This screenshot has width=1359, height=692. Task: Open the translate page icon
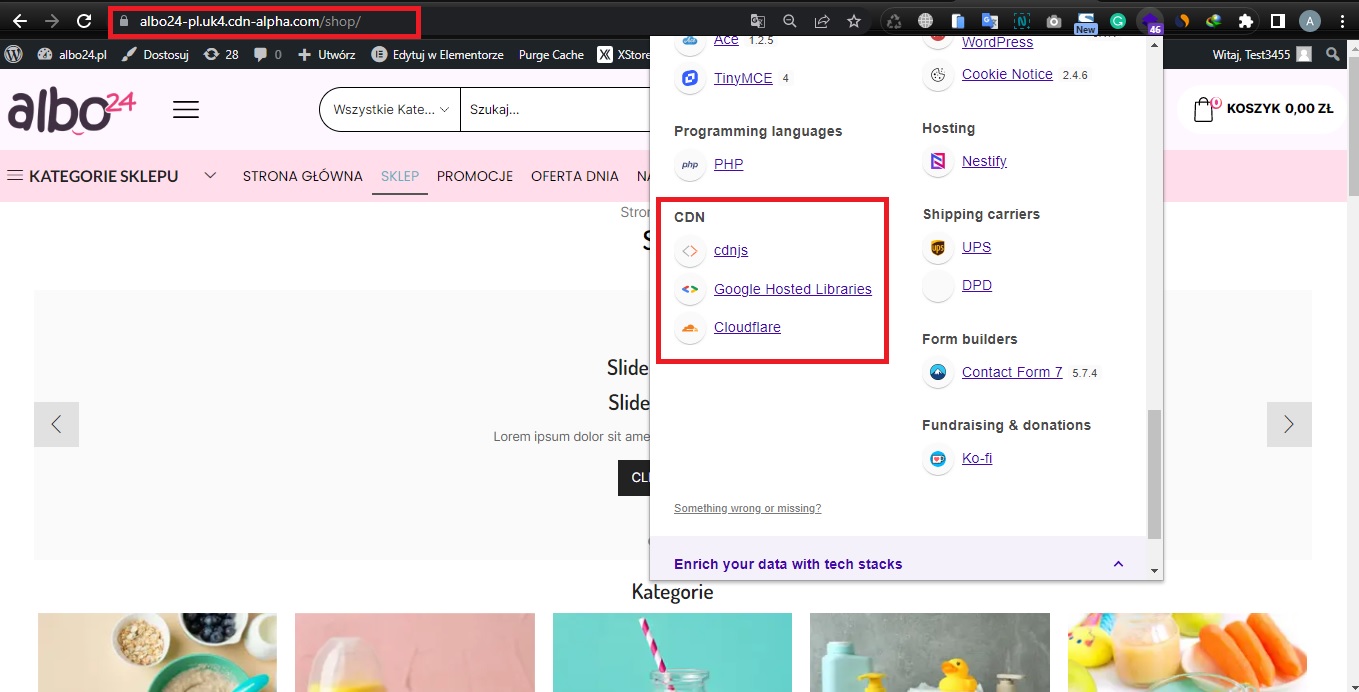[x=758, y=21]
